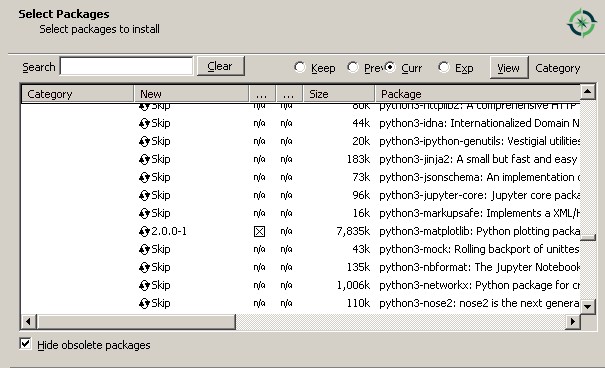The width and height of the screenshot is (605, 368).
Task: Click the 44k size cell
Action: [x=361, y=123]
